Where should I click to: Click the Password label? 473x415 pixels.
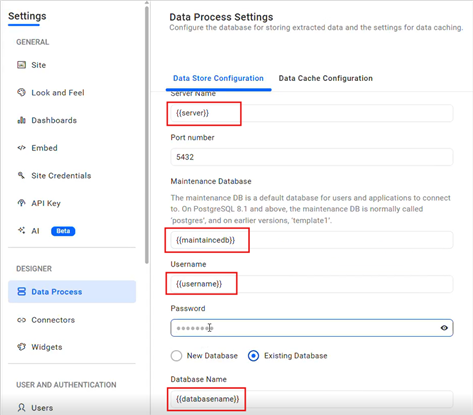[x=188, y=308]
